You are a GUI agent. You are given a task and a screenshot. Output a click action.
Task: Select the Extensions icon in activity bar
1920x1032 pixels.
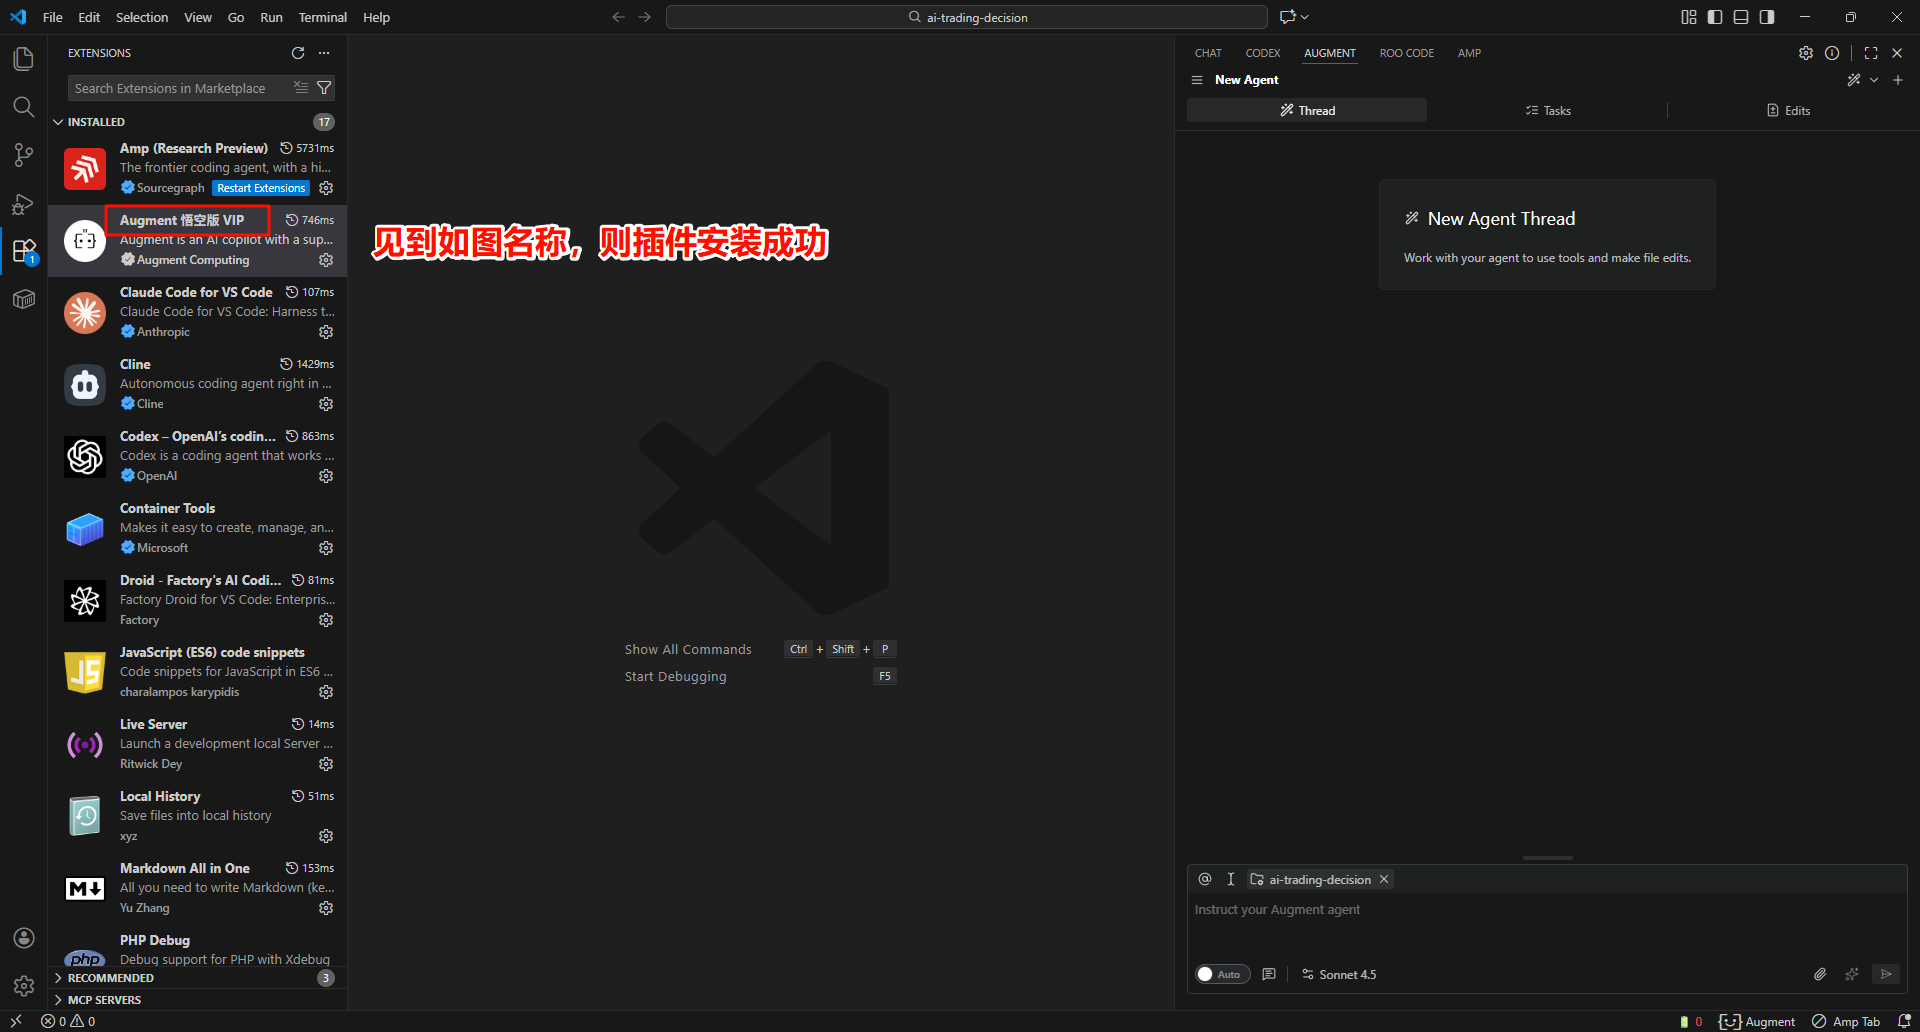point(24,251)
